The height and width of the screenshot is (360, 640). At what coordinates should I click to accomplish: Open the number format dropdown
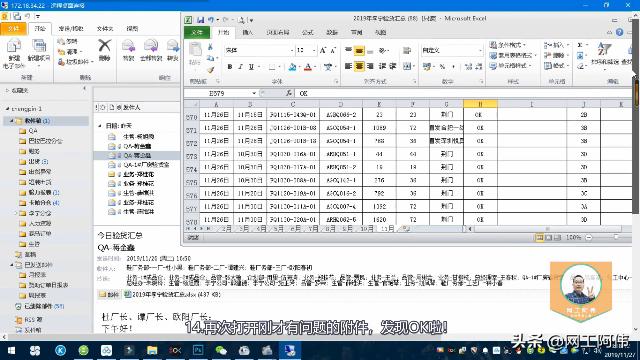(x=480, y=50)
